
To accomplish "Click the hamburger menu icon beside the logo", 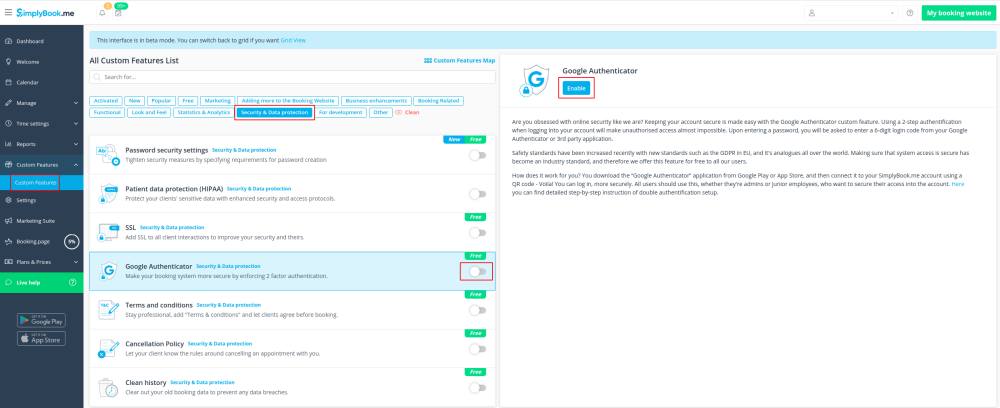I will tap(9, 12).
